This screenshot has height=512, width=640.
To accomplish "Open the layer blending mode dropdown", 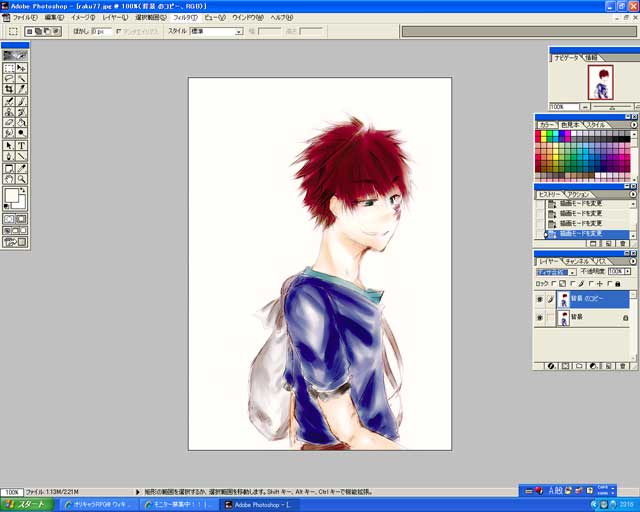I will click(x=556, y=272).
